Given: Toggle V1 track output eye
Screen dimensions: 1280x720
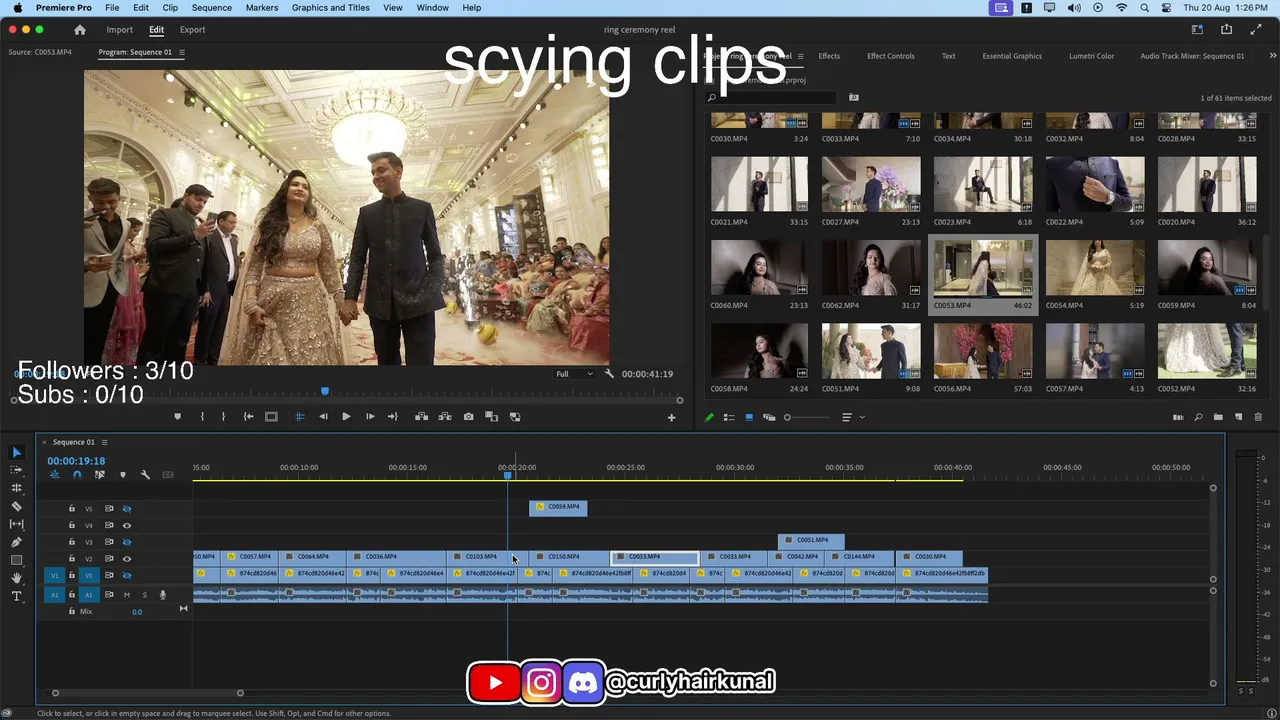Looking at the screenshot, I should click(127, 576).
